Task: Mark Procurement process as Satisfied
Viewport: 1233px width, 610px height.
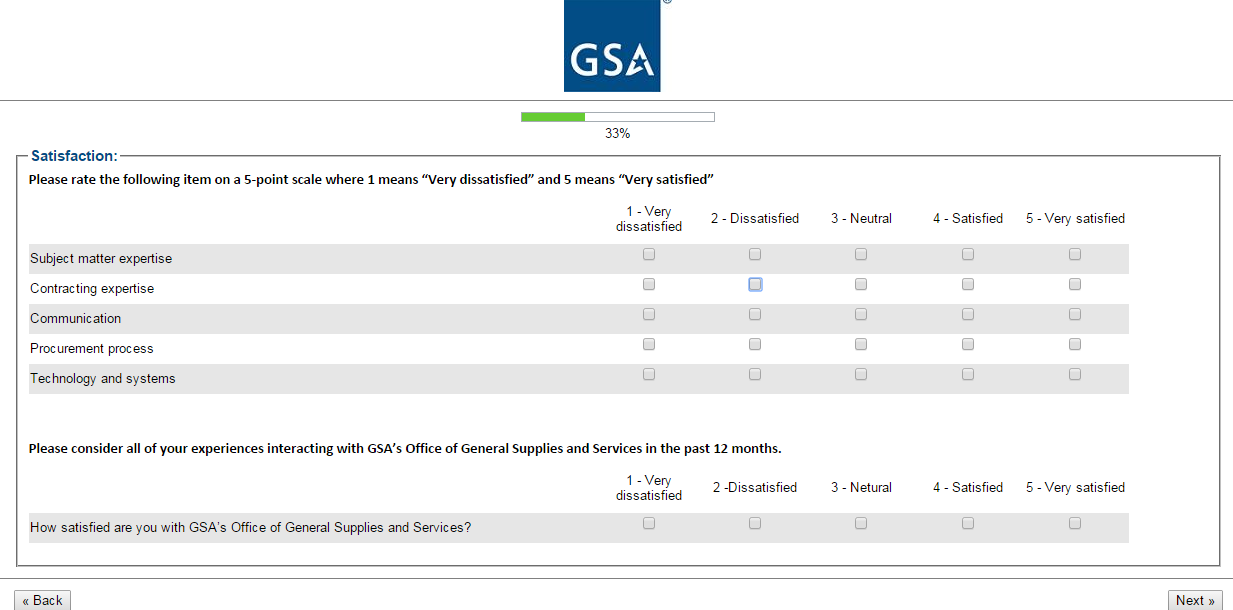Action: (968, 345)
